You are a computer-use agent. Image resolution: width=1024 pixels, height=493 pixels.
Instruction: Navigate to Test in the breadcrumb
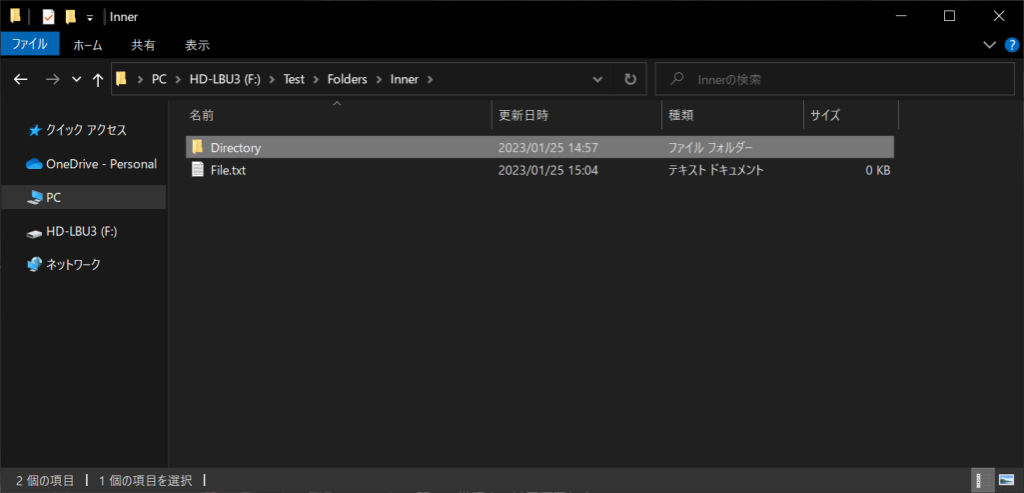click(x=294, y=80)
